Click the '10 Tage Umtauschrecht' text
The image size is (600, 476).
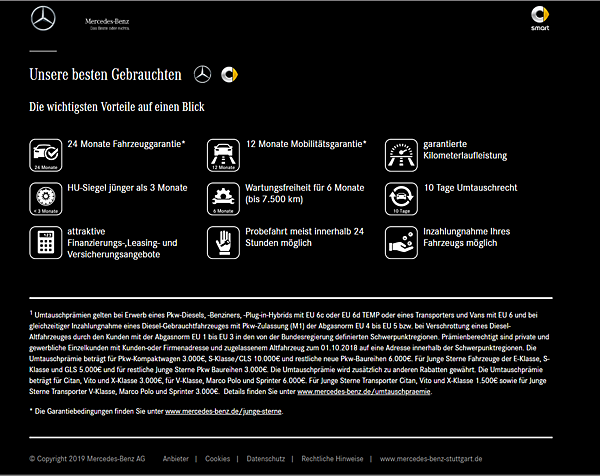[x=470, y=187]
